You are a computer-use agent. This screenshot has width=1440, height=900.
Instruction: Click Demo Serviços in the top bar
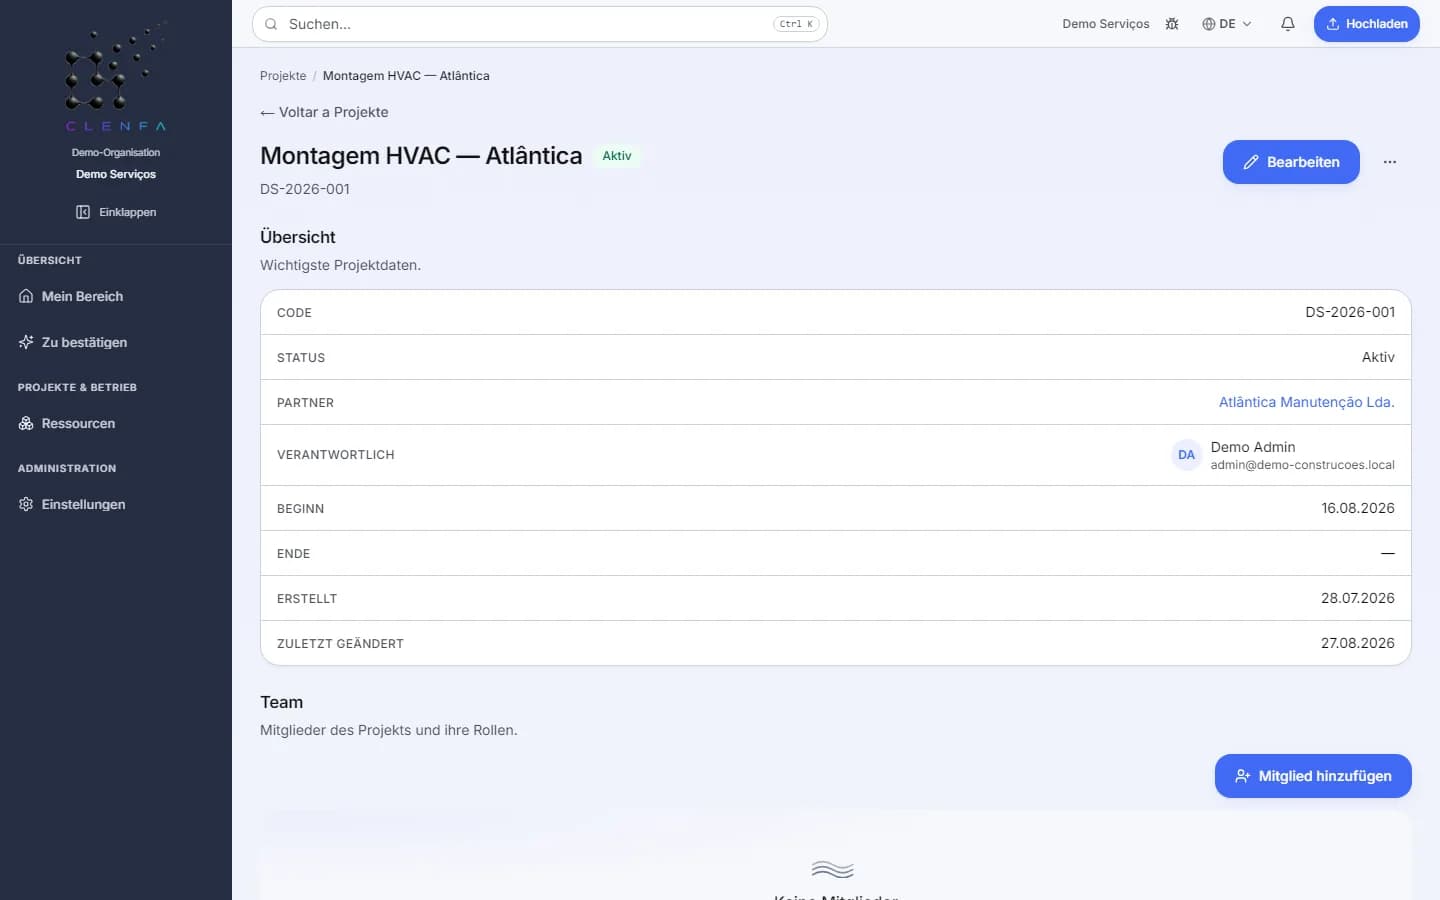tap(1106, 24)
